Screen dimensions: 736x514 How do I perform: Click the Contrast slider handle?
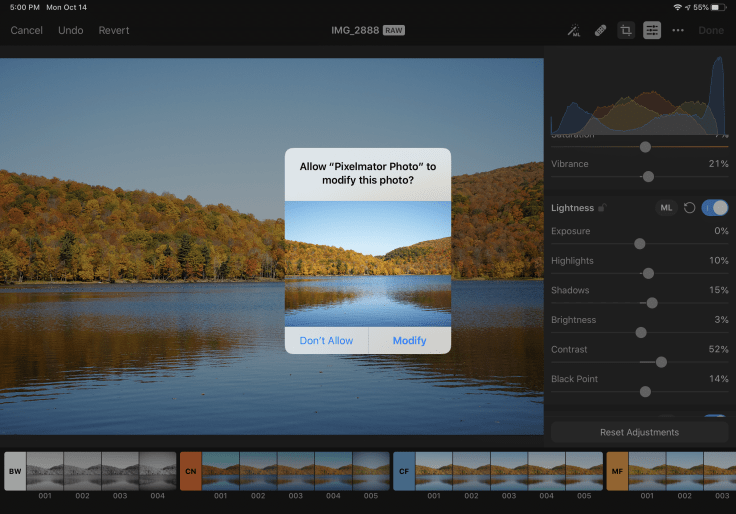(661, 362)
